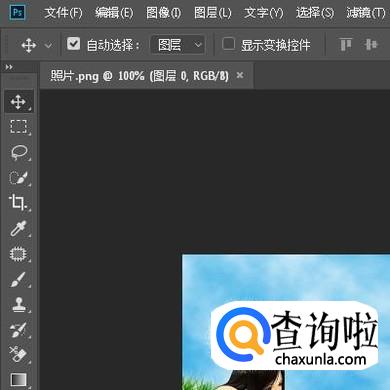Screen dimensions: 390x390
Task: Open the 图像(I) menu
Action: click(164, 13)
